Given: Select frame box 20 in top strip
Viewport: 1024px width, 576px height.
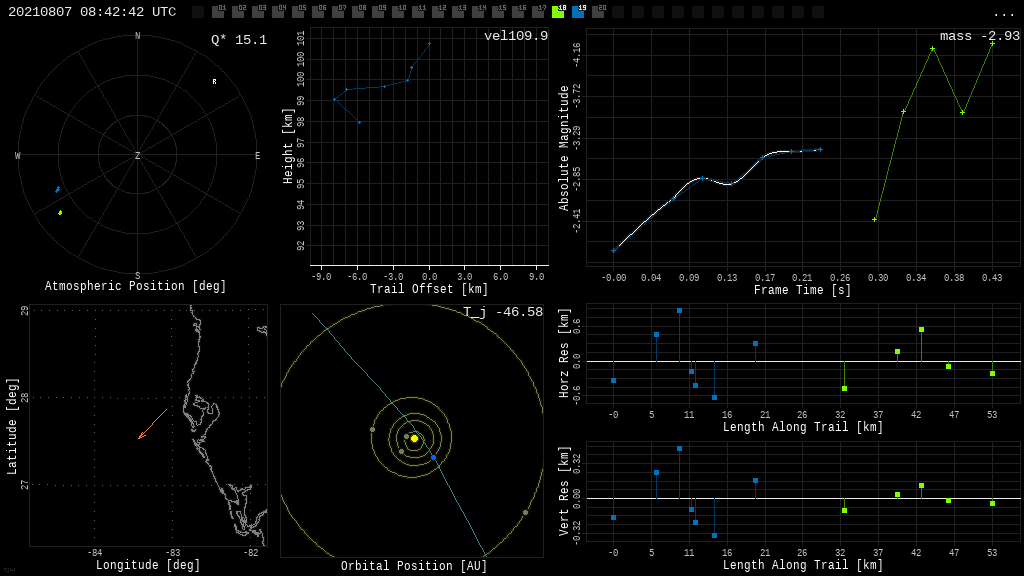Looking at the screenshot, I should 598,12.
